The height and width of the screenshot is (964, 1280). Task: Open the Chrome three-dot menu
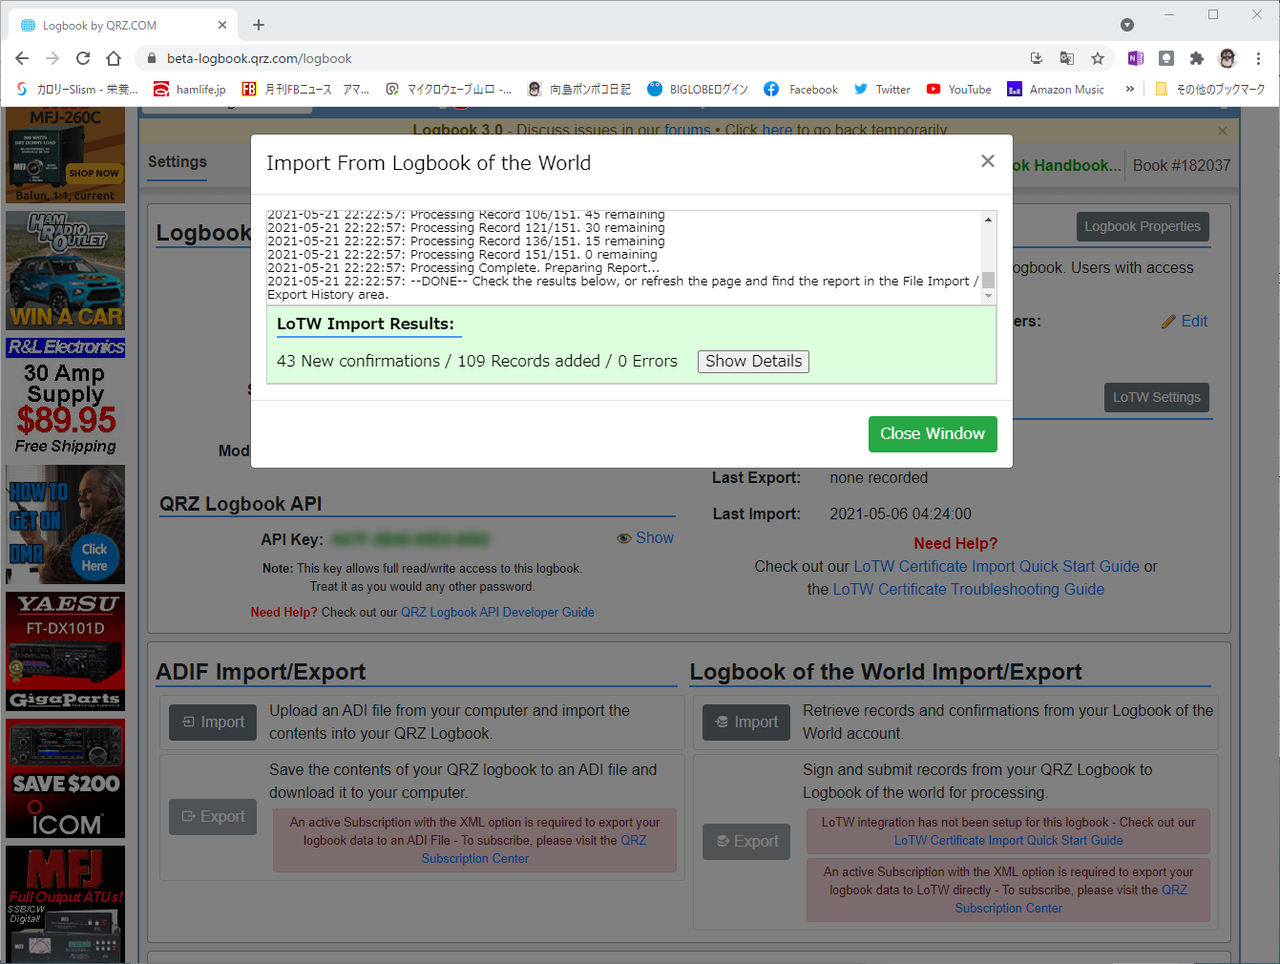(1259, 58)
